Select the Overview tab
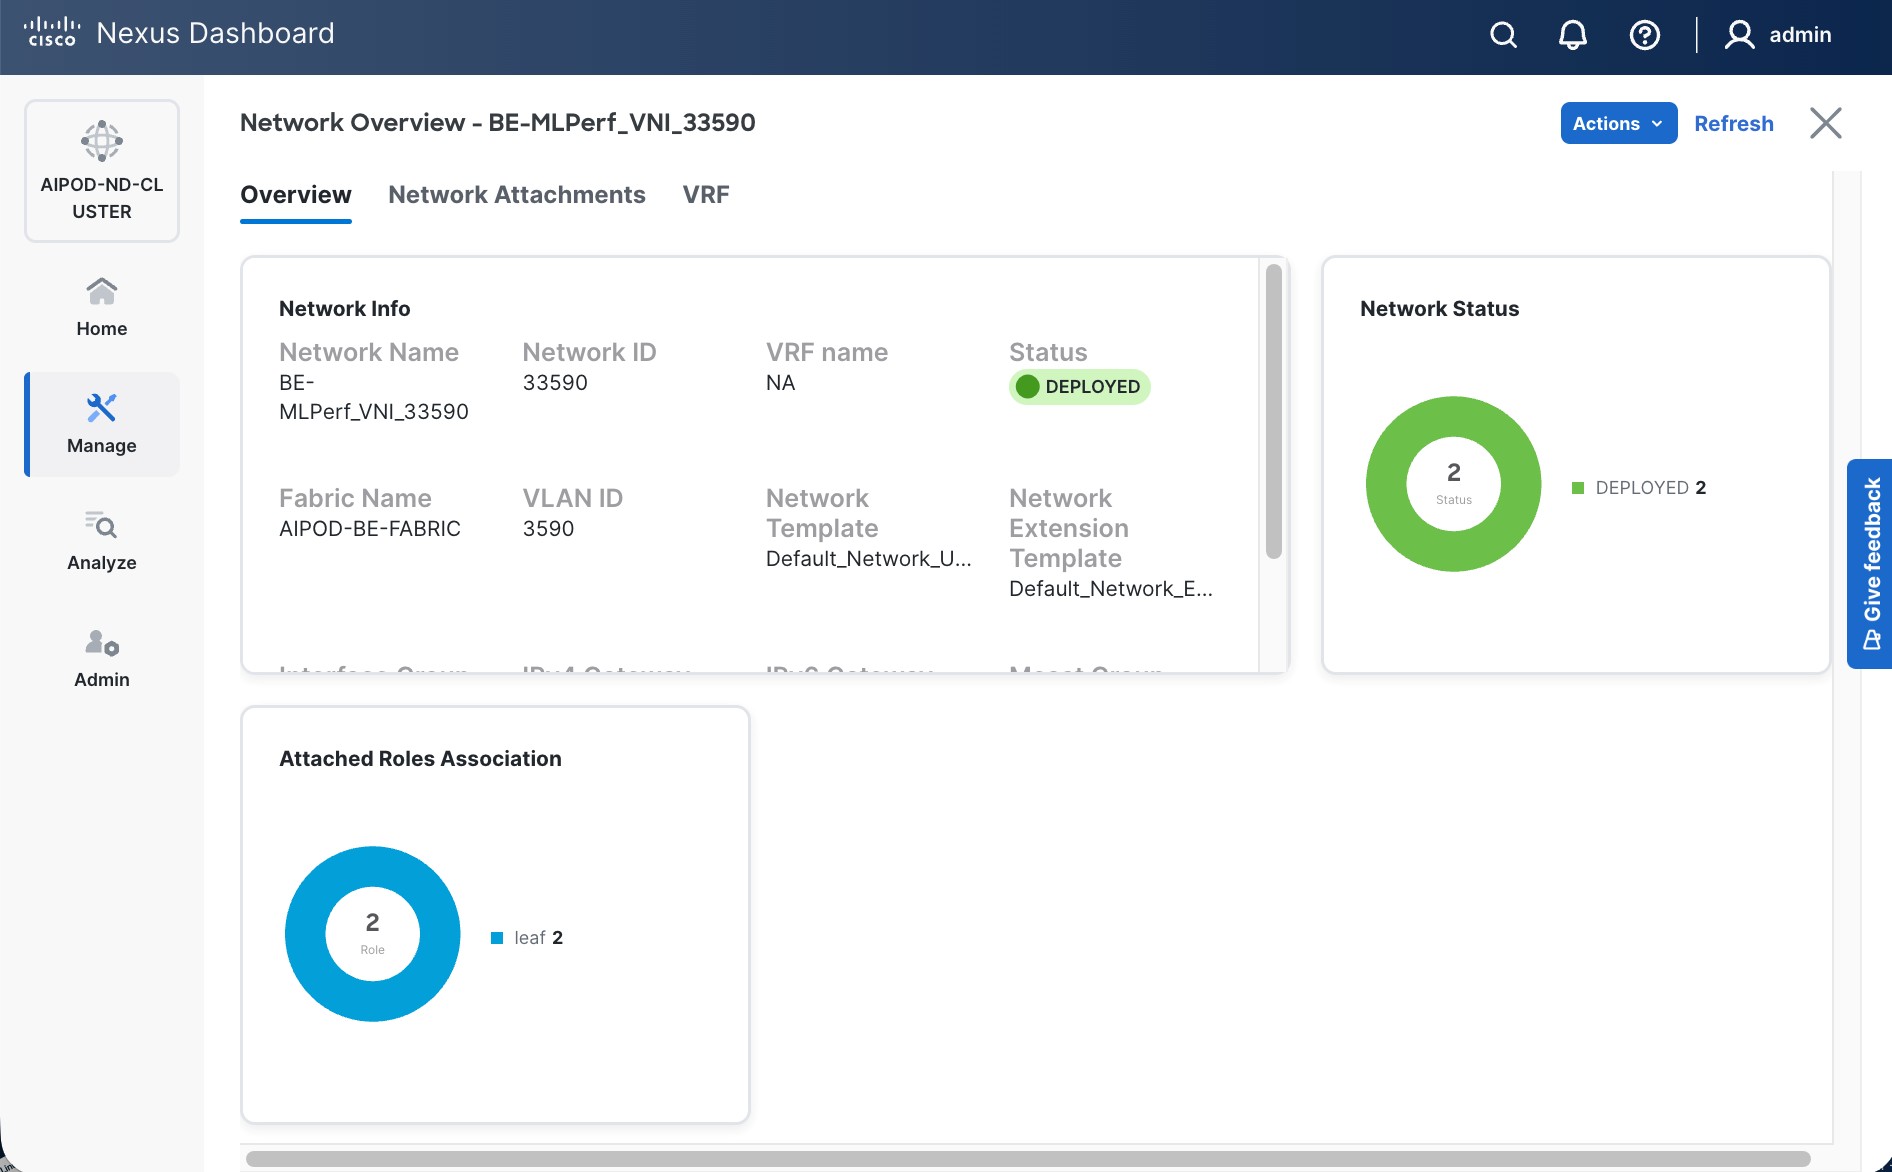This screenshot has width=1892, height=1172. coord(296,195)
